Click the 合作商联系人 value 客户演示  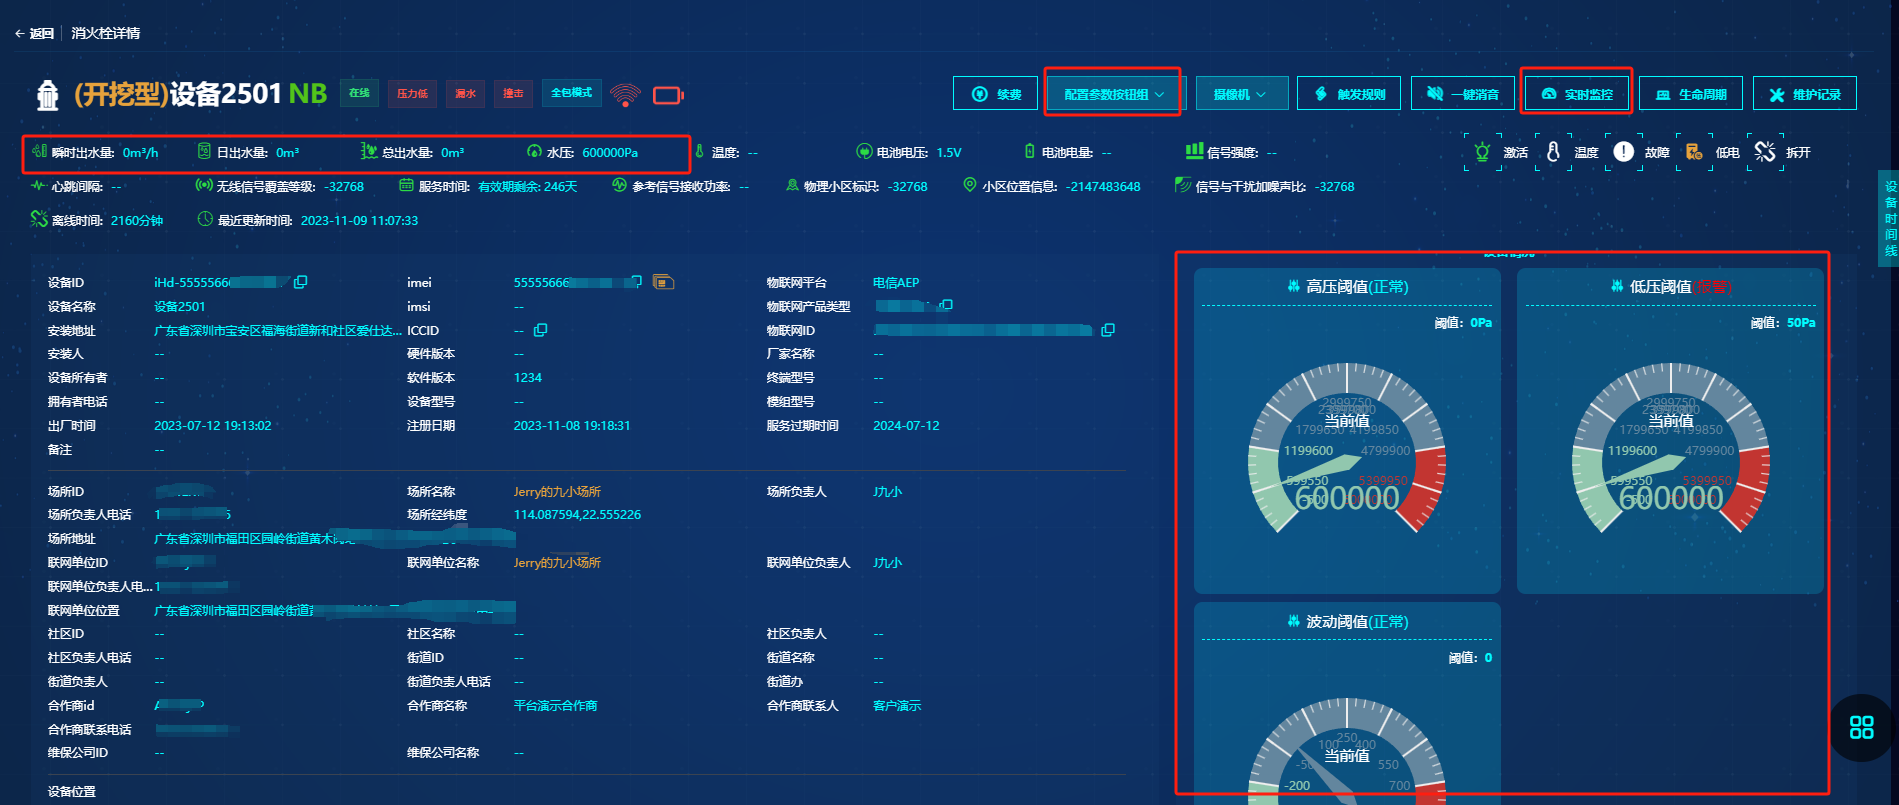pyautogui.click(x=897, y=706)
